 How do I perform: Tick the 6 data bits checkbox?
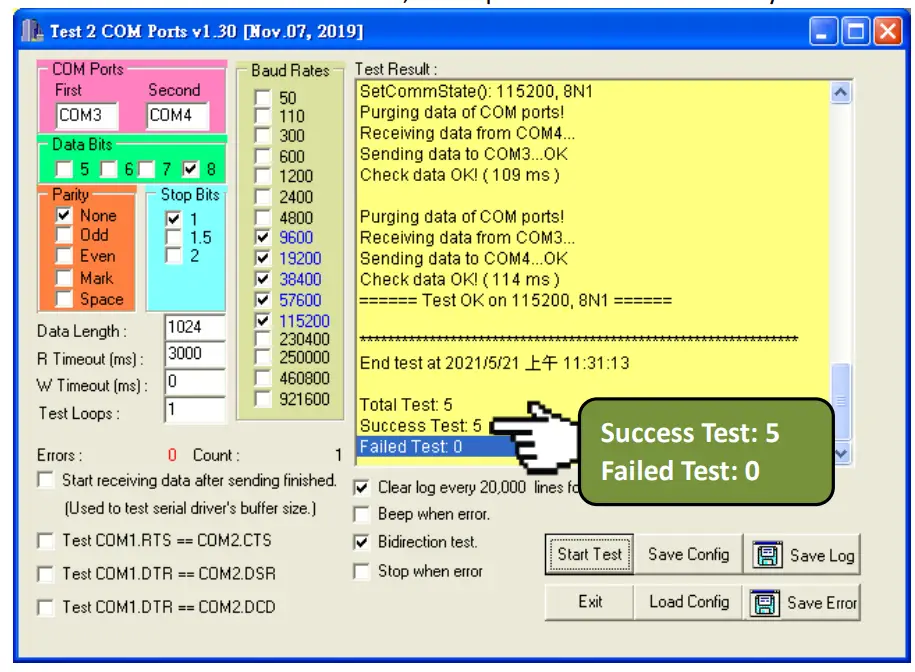tap(109, 169)
